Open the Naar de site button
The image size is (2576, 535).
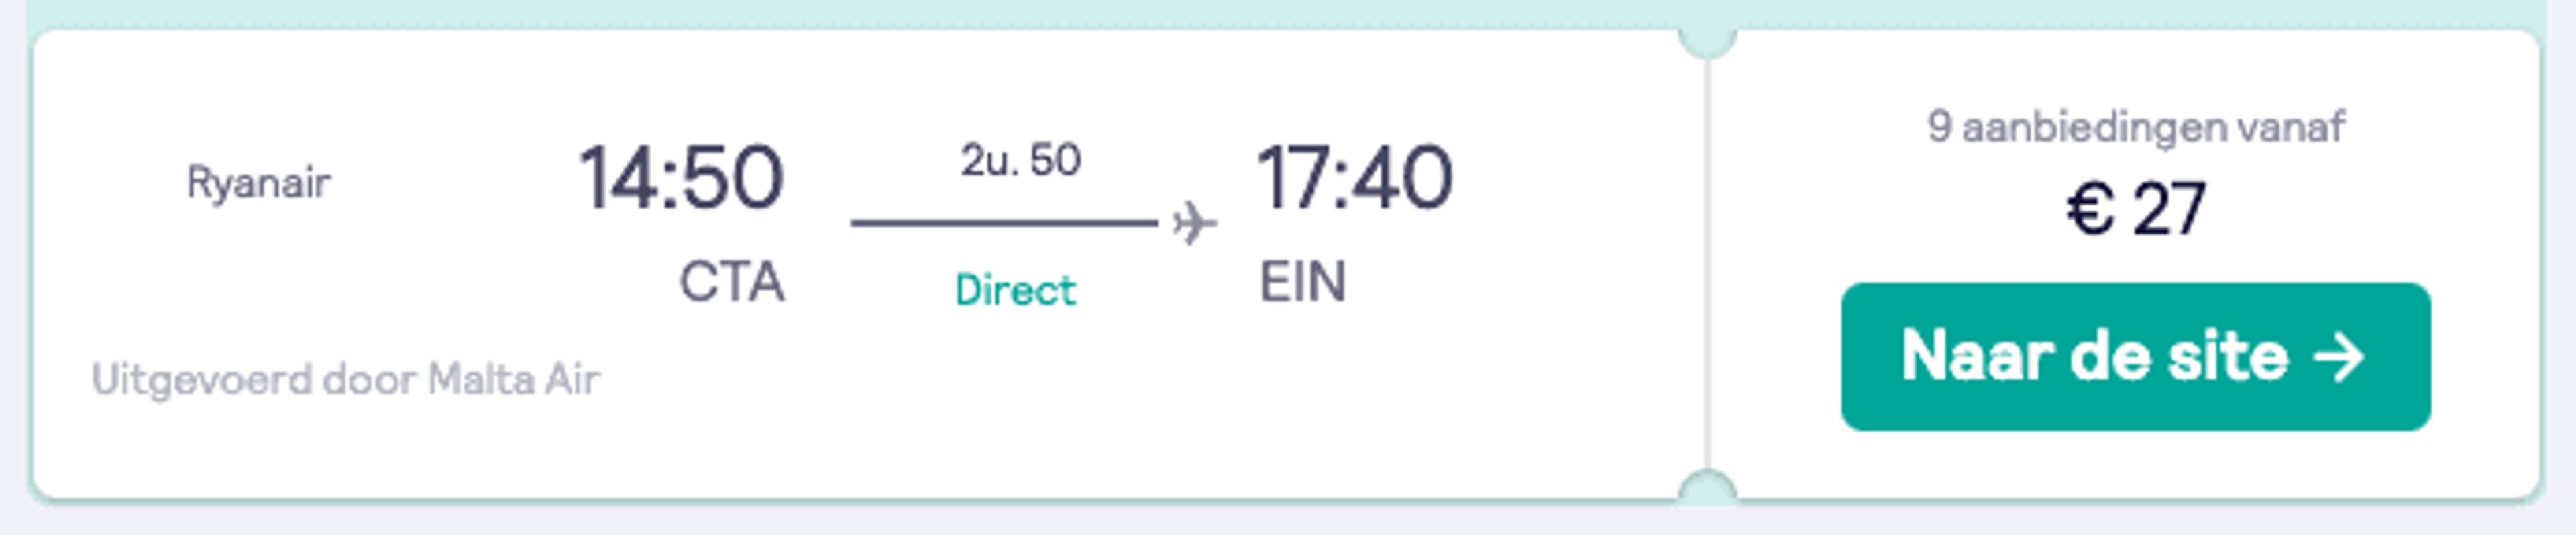click(x=2136, y=357)
